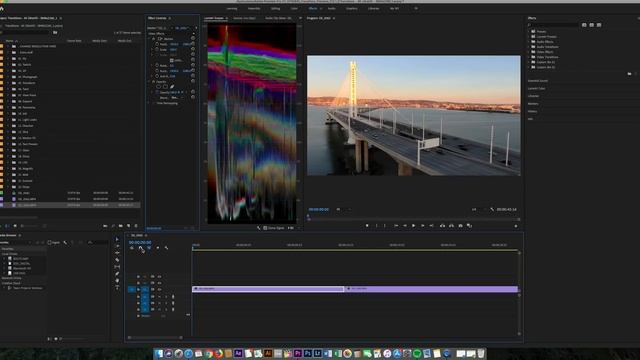Open Program monitor settings wrench
Viewport: 640px width, 360px height.
coord(492,209)
